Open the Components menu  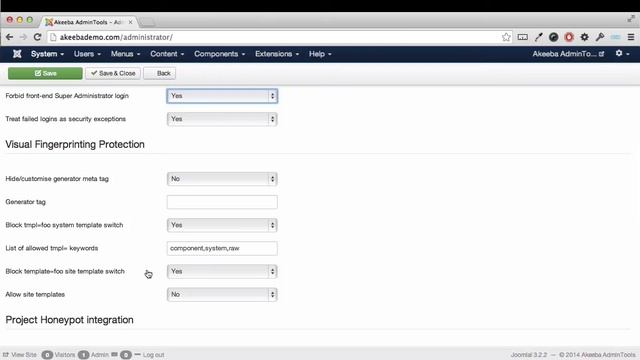[219, 54]
